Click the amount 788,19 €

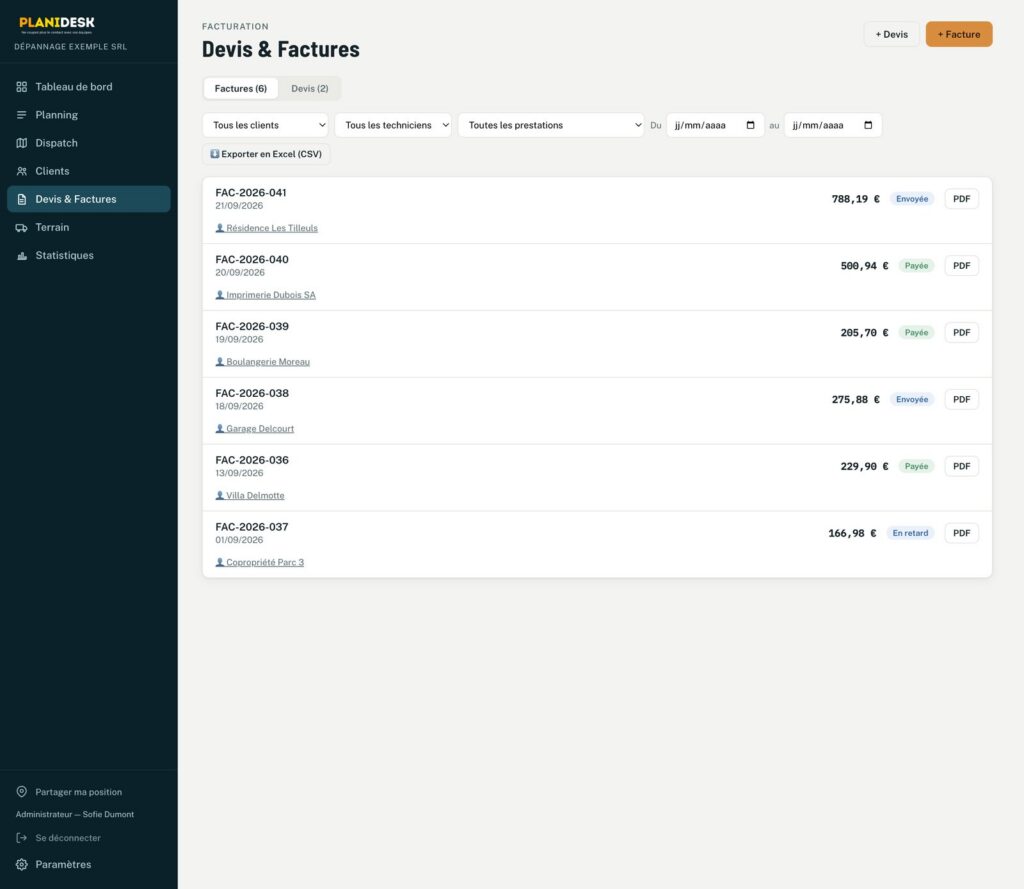(856, 199)
